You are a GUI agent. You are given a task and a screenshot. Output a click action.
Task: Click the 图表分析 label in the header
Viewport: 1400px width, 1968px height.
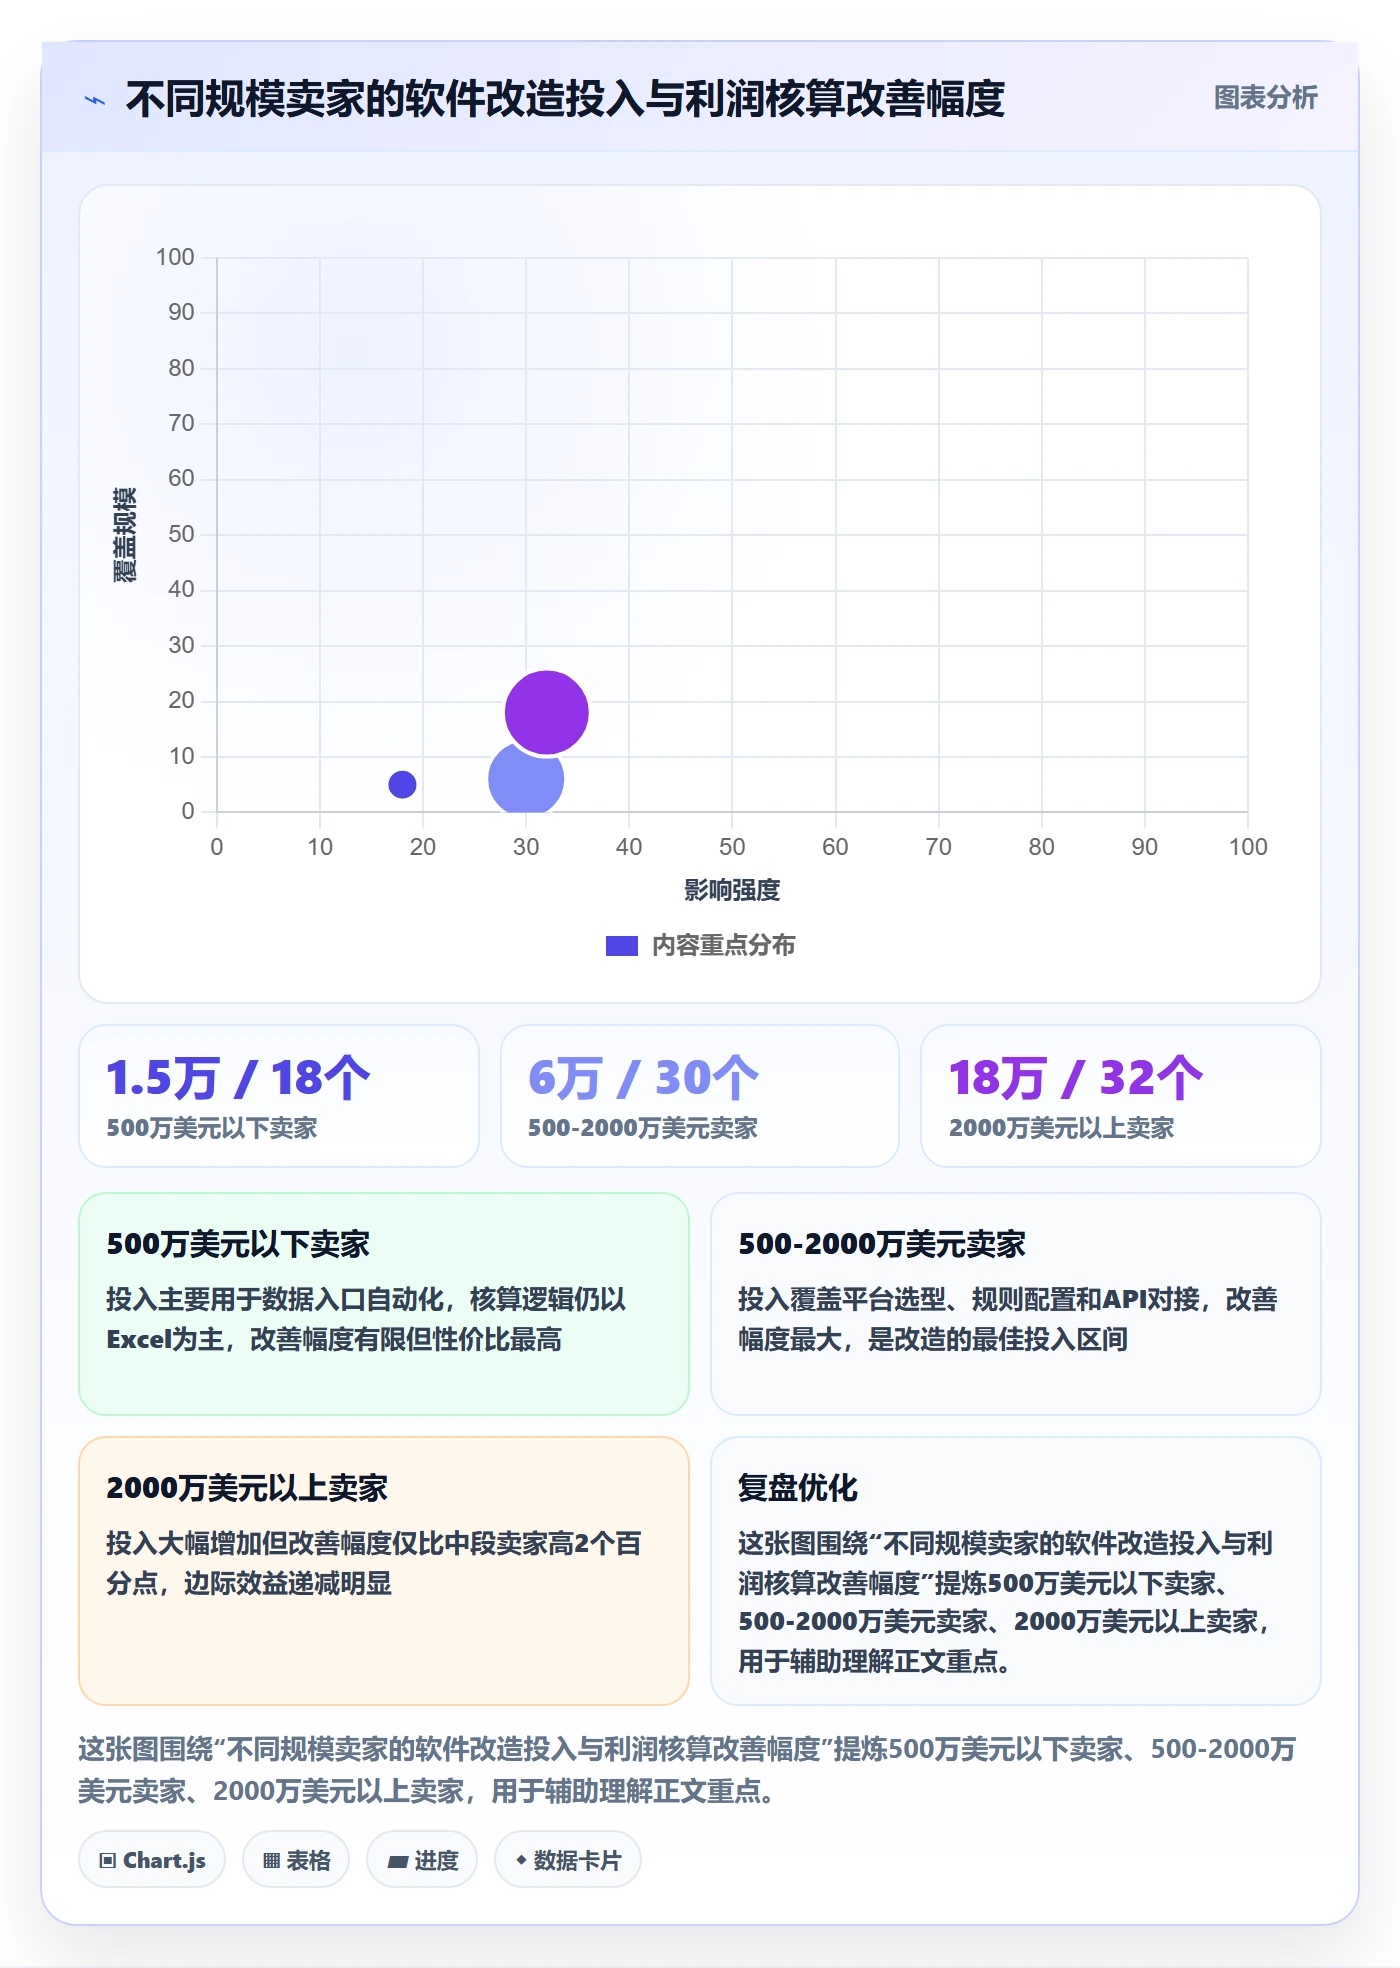coord(1265,97)
